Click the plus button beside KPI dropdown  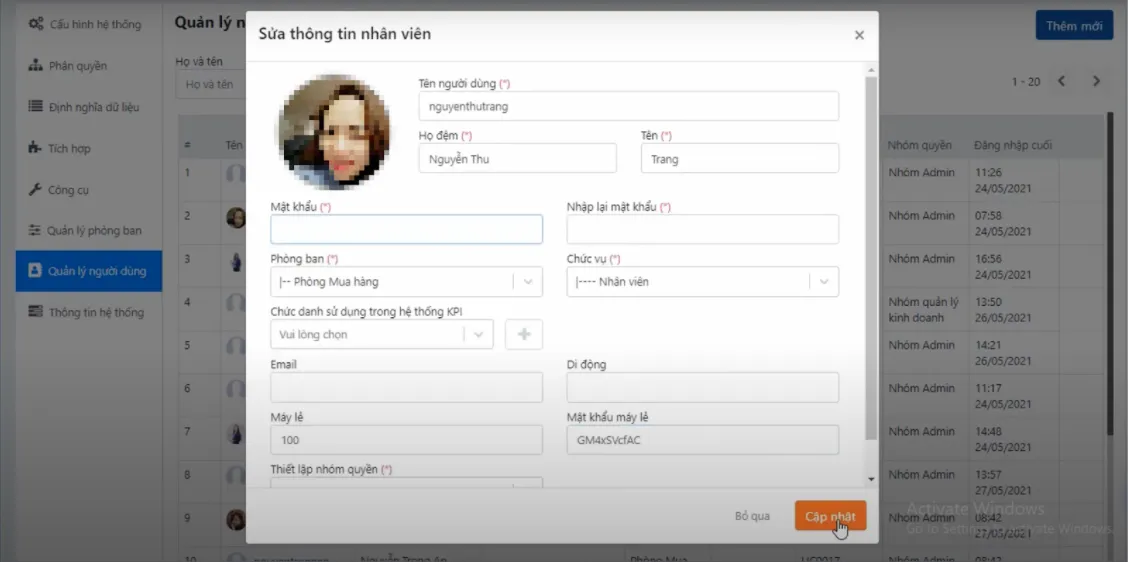click(524, 335)
